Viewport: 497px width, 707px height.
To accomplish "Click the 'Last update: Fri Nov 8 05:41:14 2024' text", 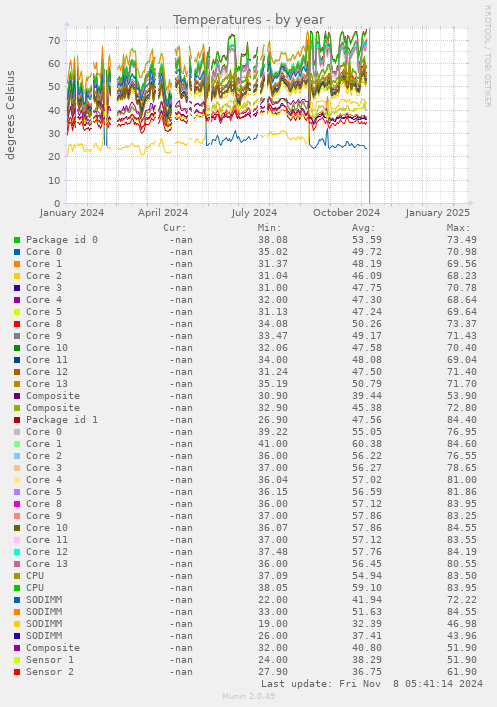I will point(372,684).
